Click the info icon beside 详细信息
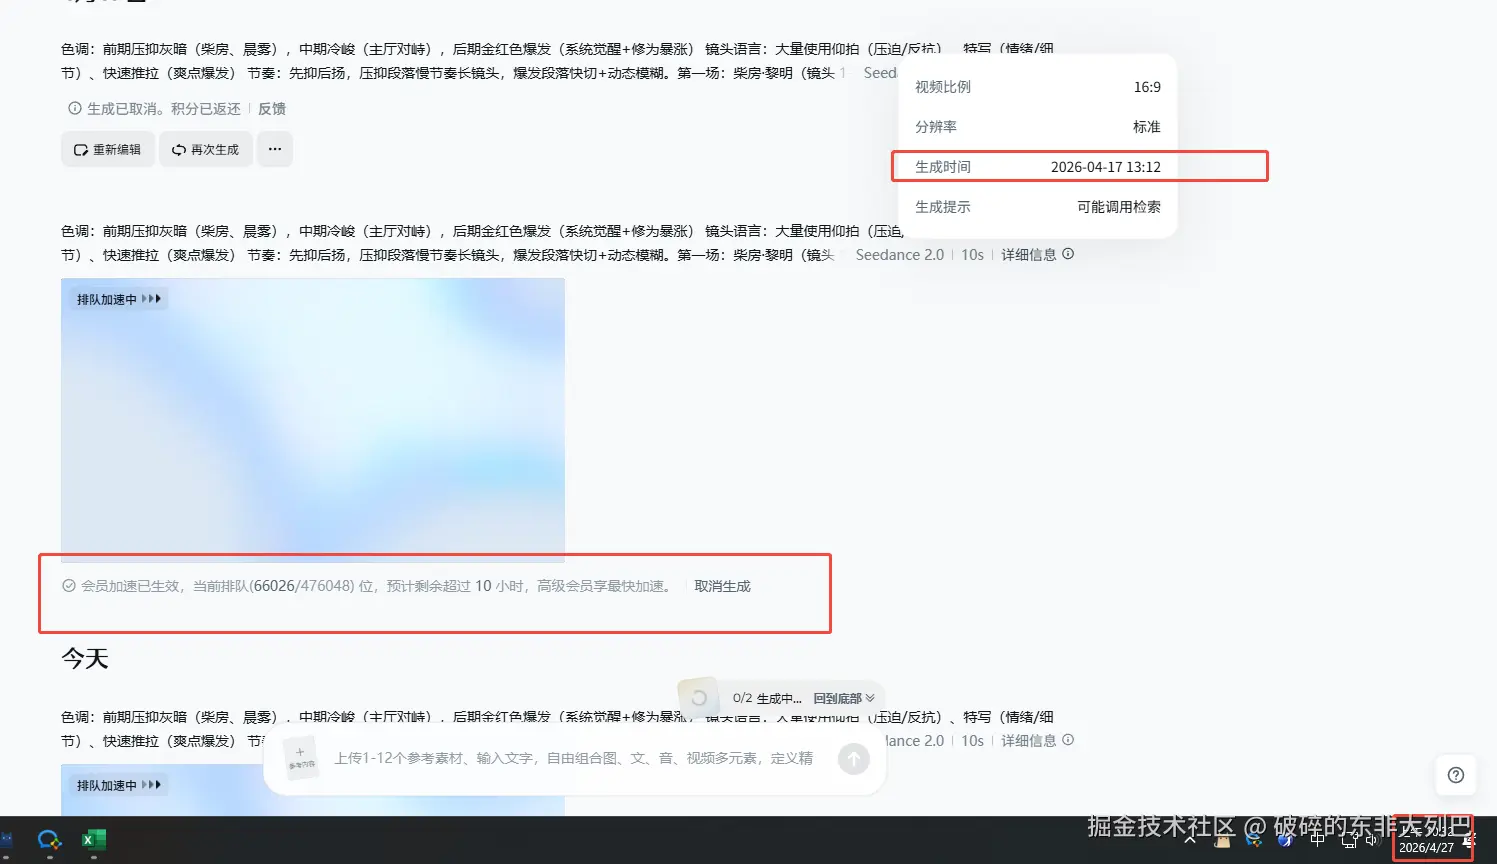 (1067, 254)
